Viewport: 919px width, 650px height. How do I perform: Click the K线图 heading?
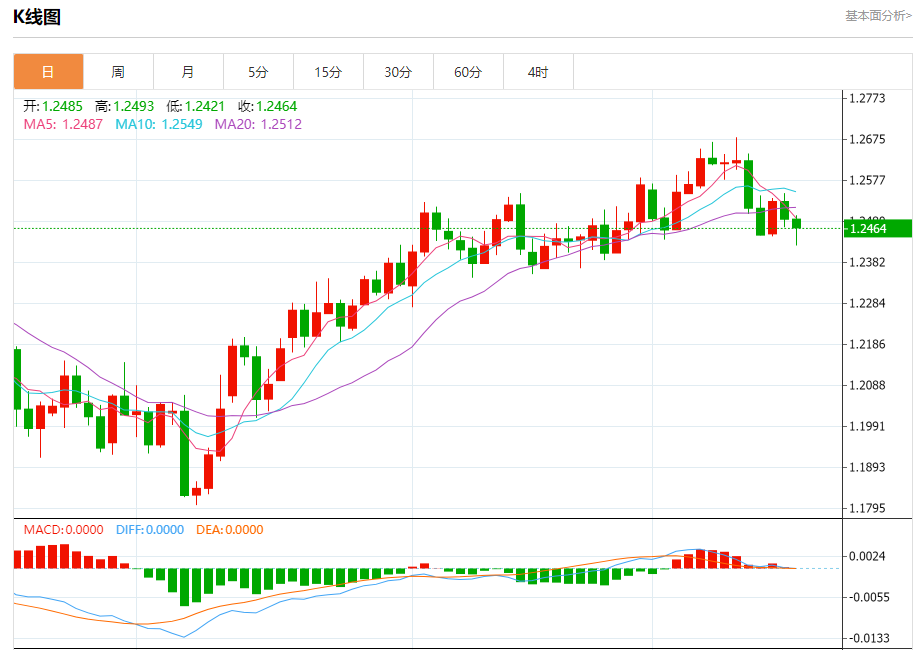tap(37, 17)
